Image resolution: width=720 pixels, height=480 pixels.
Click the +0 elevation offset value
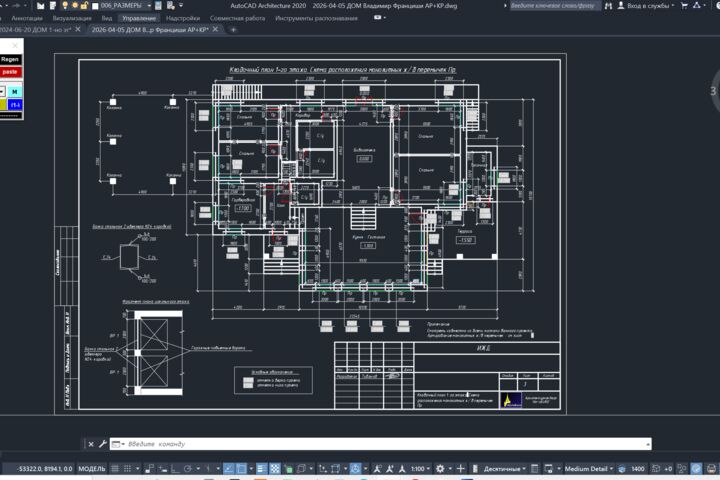point(668,469)
